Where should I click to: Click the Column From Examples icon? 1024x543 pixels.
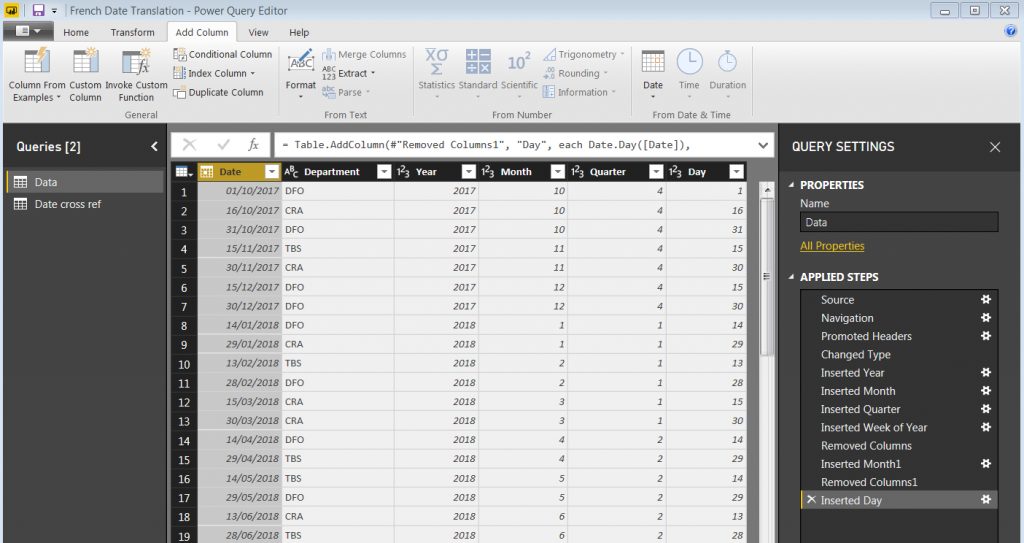point(37,62)
